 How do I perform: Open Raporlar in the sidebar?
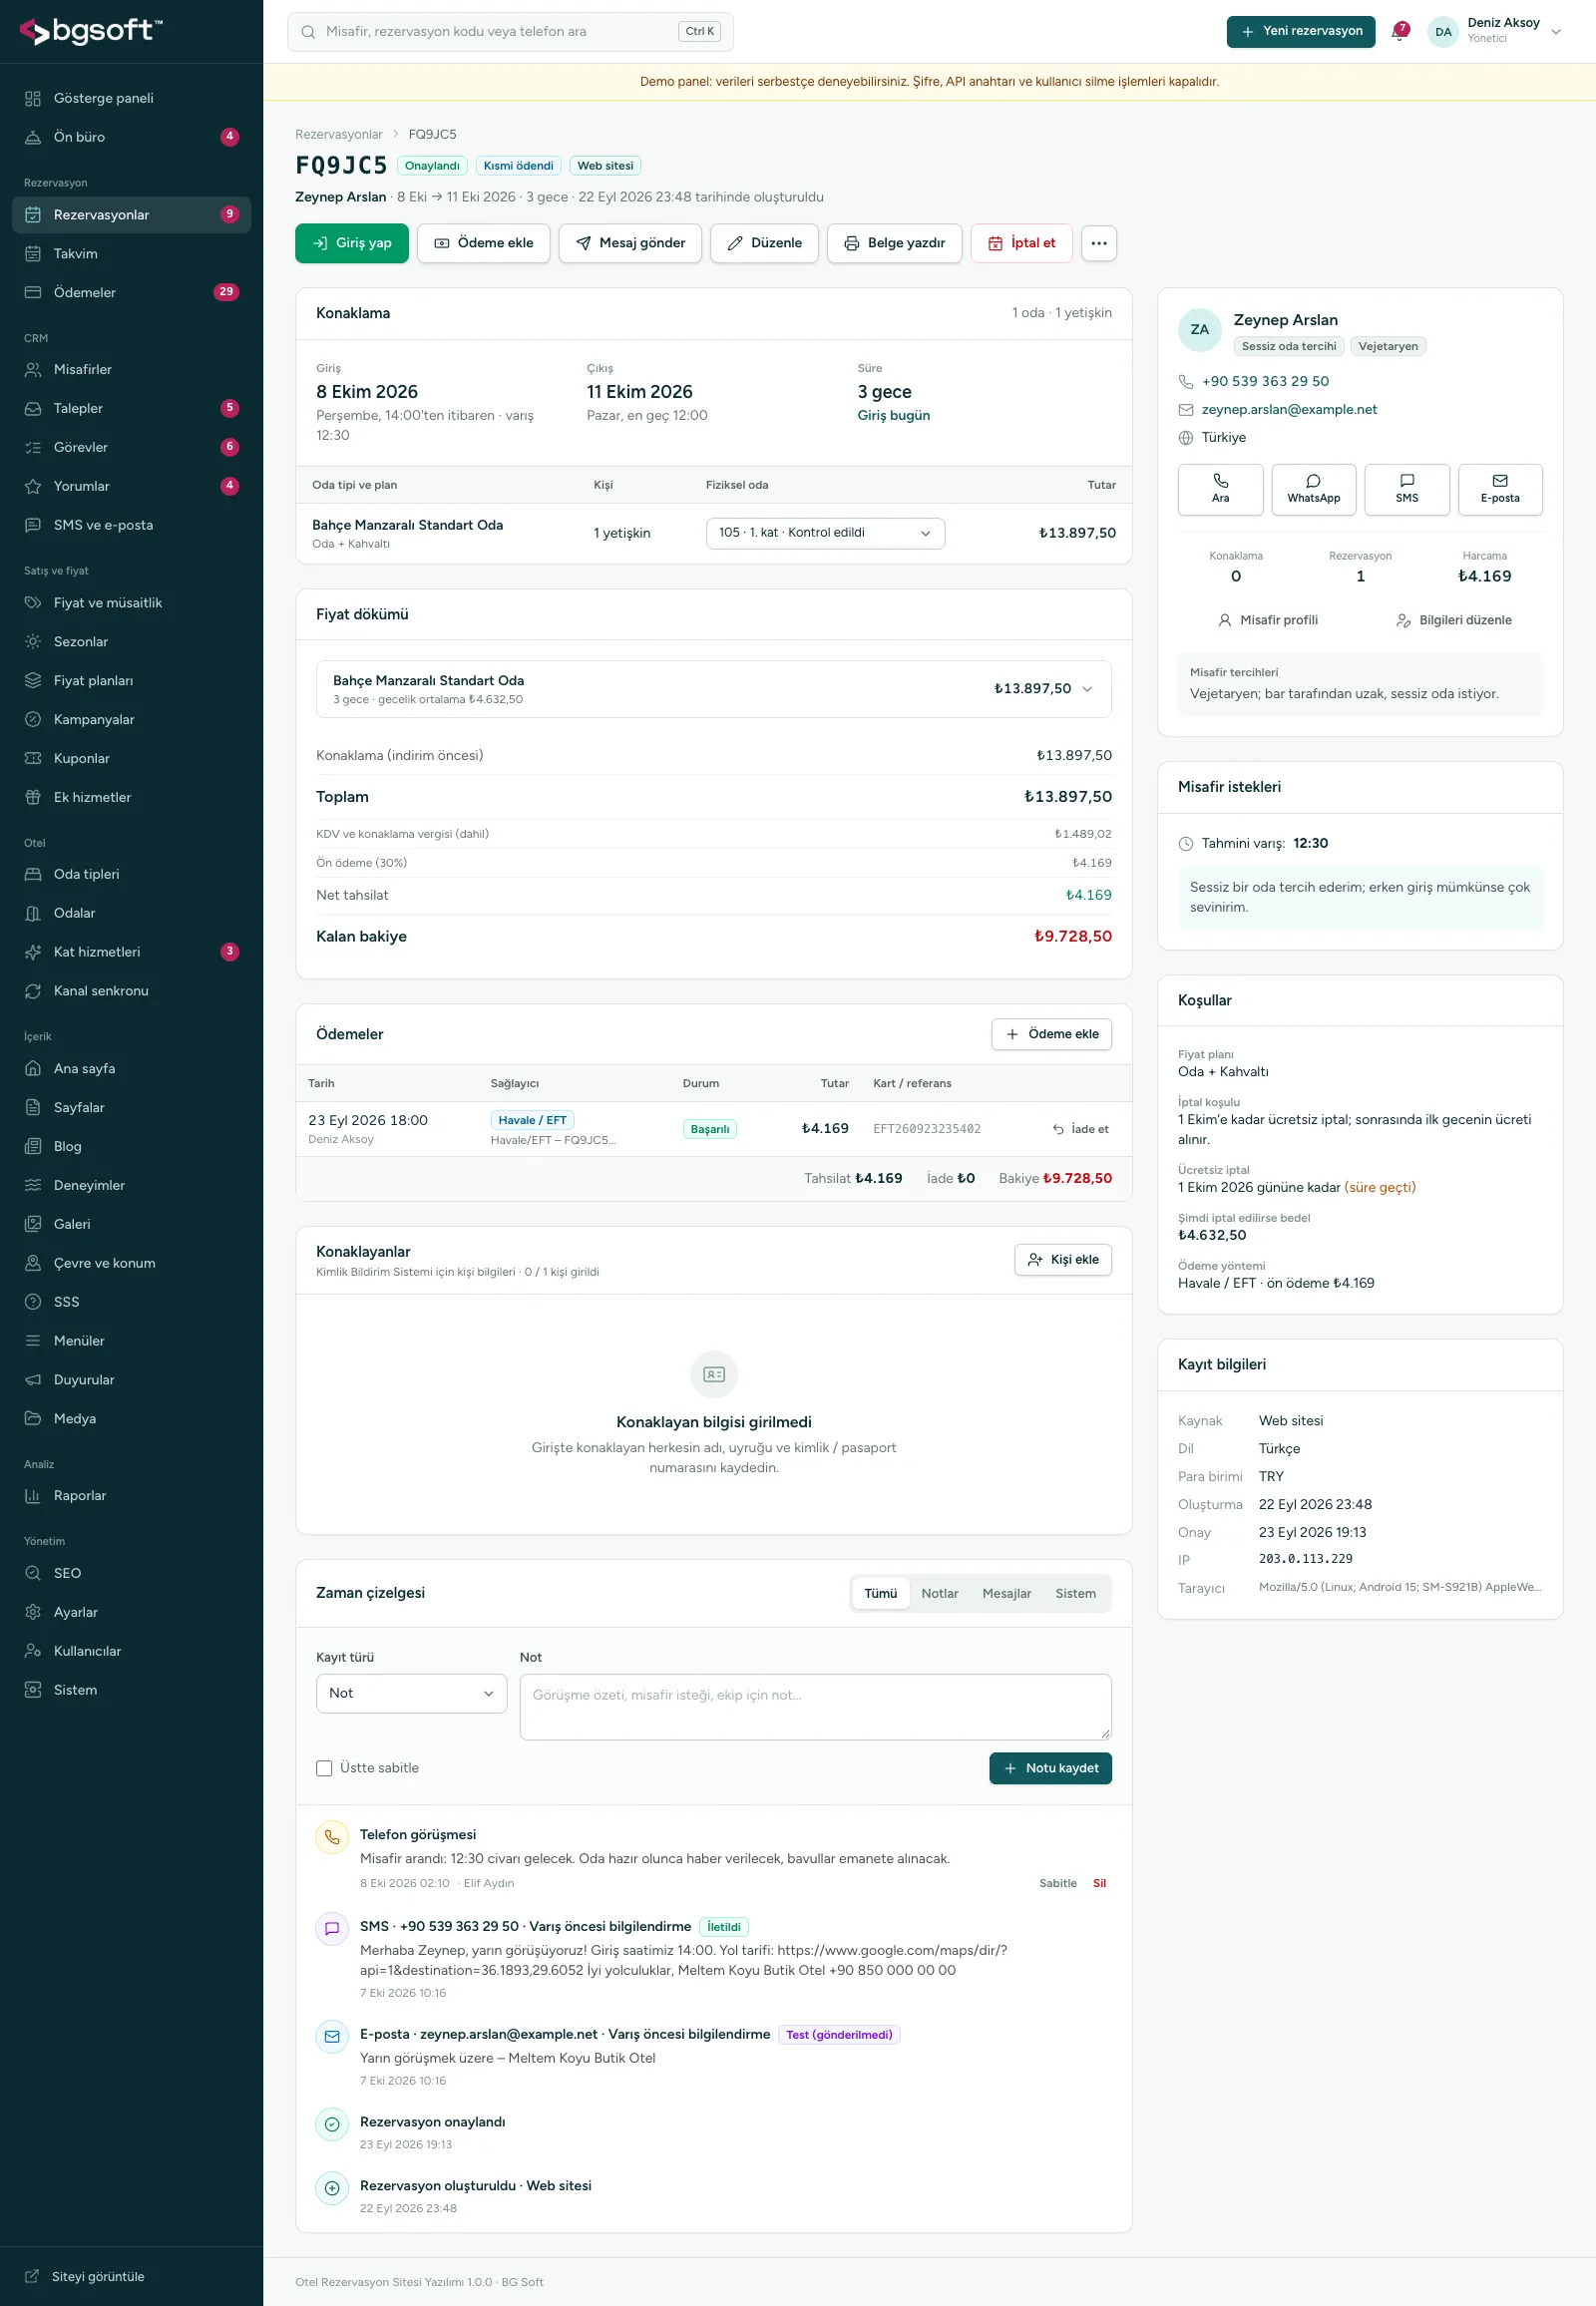131,1496
